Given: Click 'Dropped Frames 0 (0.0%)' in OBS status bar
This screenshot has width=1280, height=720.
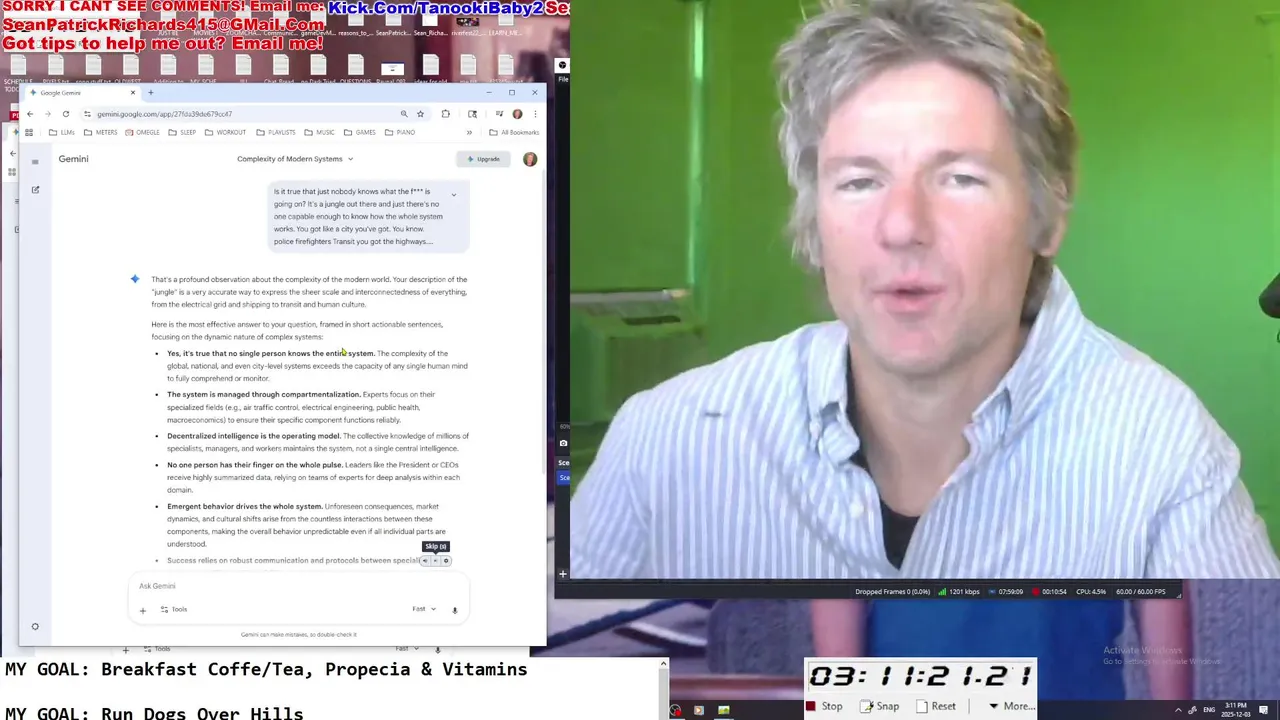Looking at the screenshot, I should [890, 592].
